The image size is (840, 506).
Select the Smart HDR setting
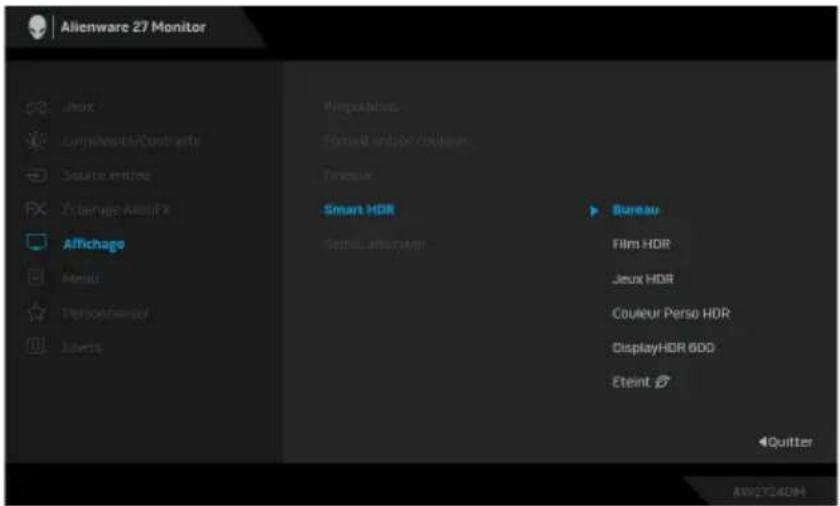[359, 209]
